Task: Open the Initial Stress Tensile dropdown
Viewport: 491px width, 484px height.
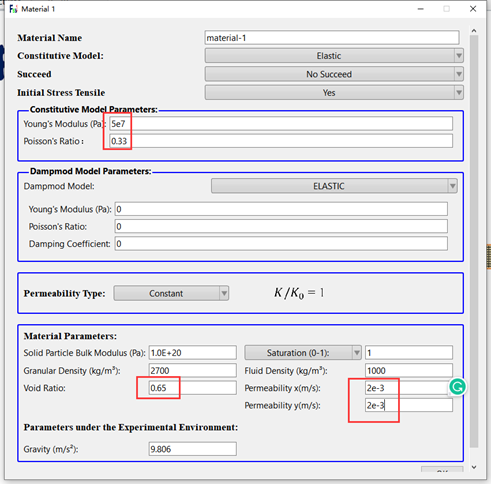Action: pyautogui.click(x=334, y=92)
